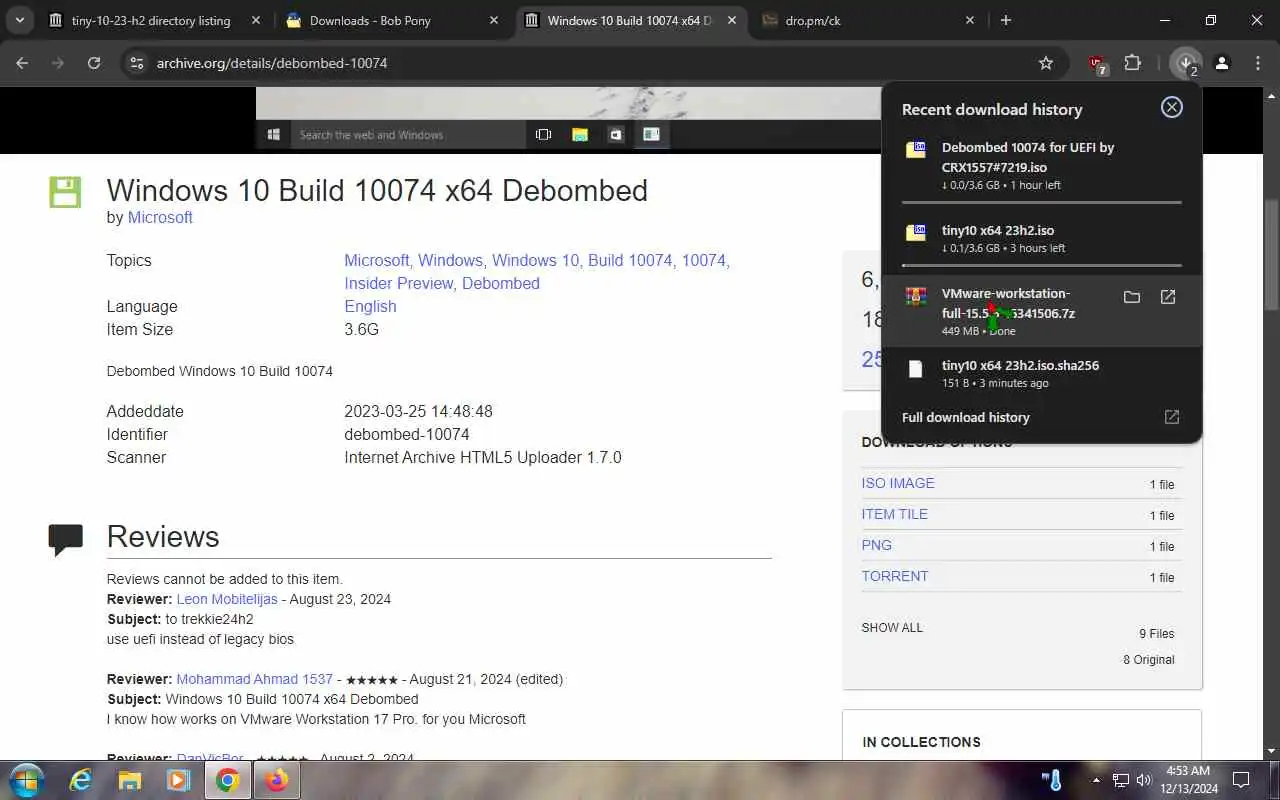Click the Debombed 10074 download progress bar
1280x800 pixels.
pyautogui.click(x=1041, y=203)
